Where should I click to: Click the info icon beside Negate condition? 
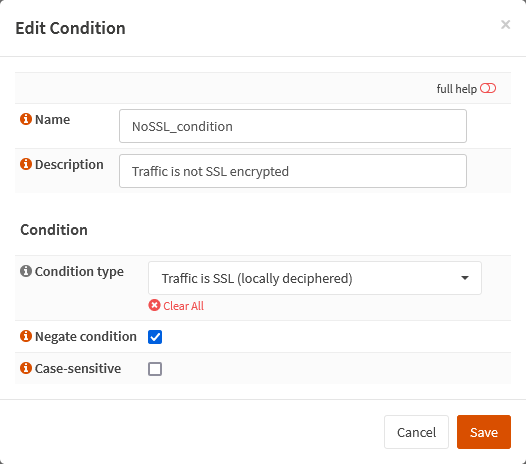pyautogui.click(x=26, y=336)
